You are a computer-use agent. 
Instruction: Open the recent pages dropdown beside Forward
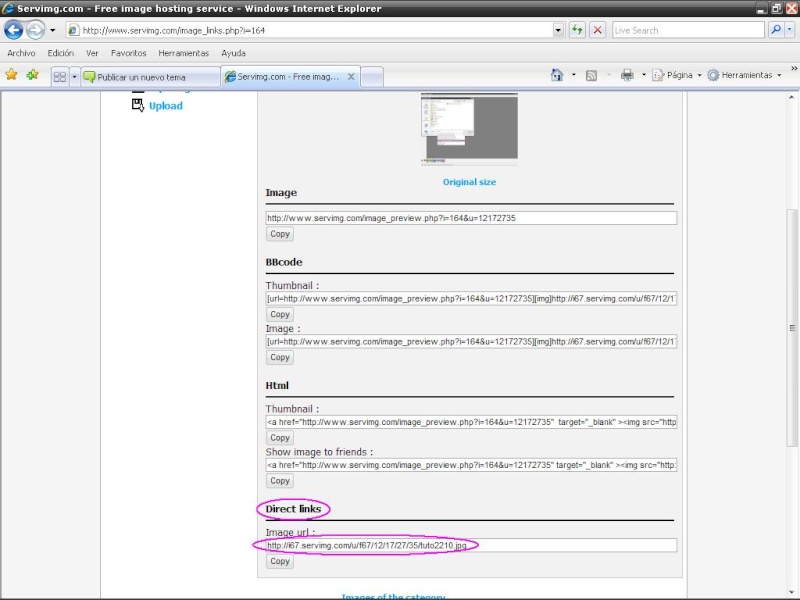(x=52, y=30)
